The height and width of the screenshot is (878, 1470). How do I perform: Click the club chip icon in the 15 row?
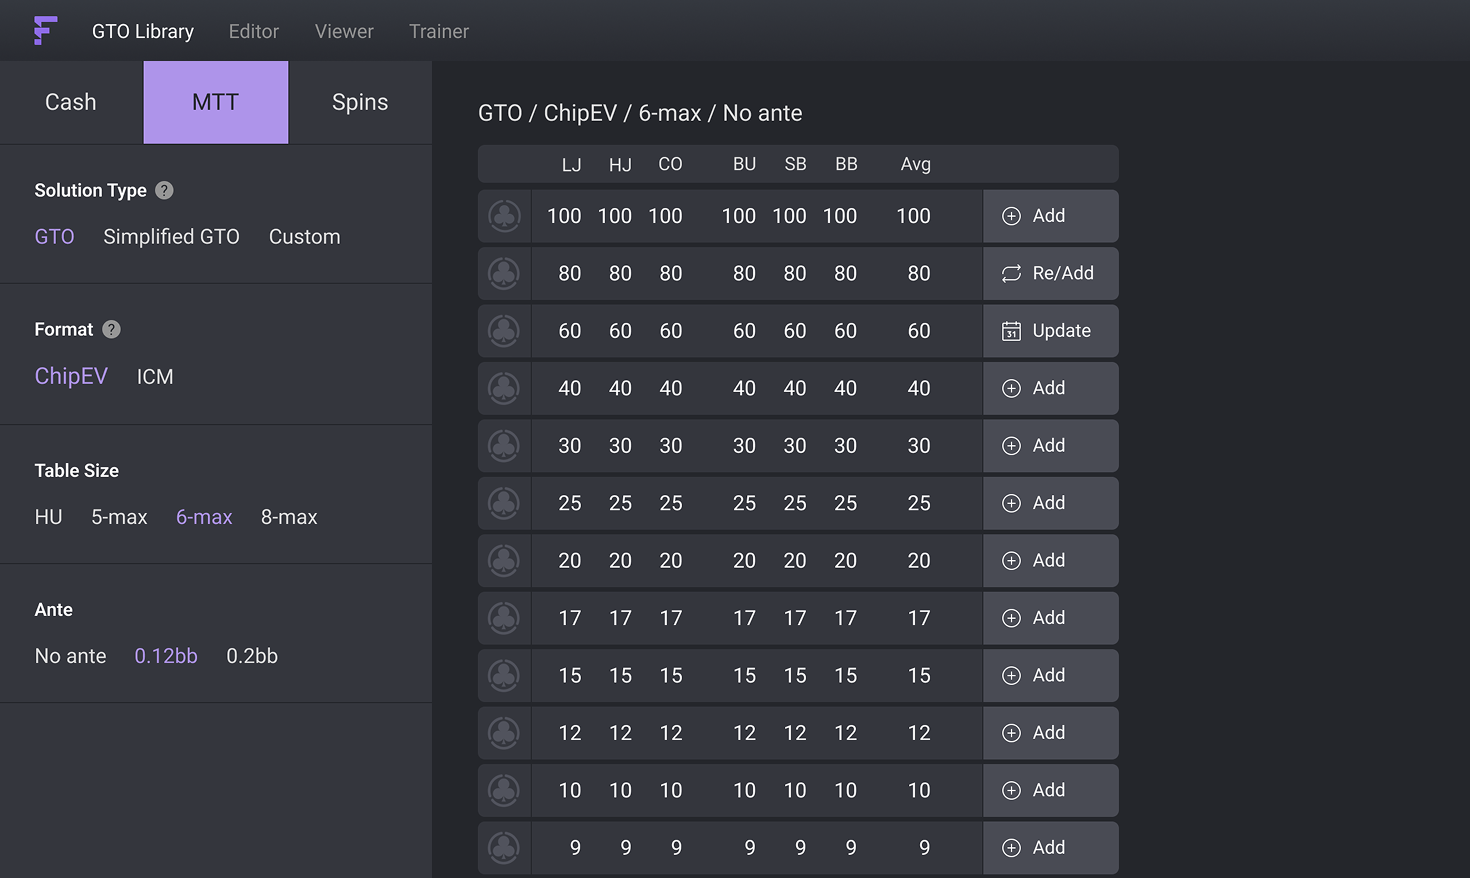click(x=504, y=675)
